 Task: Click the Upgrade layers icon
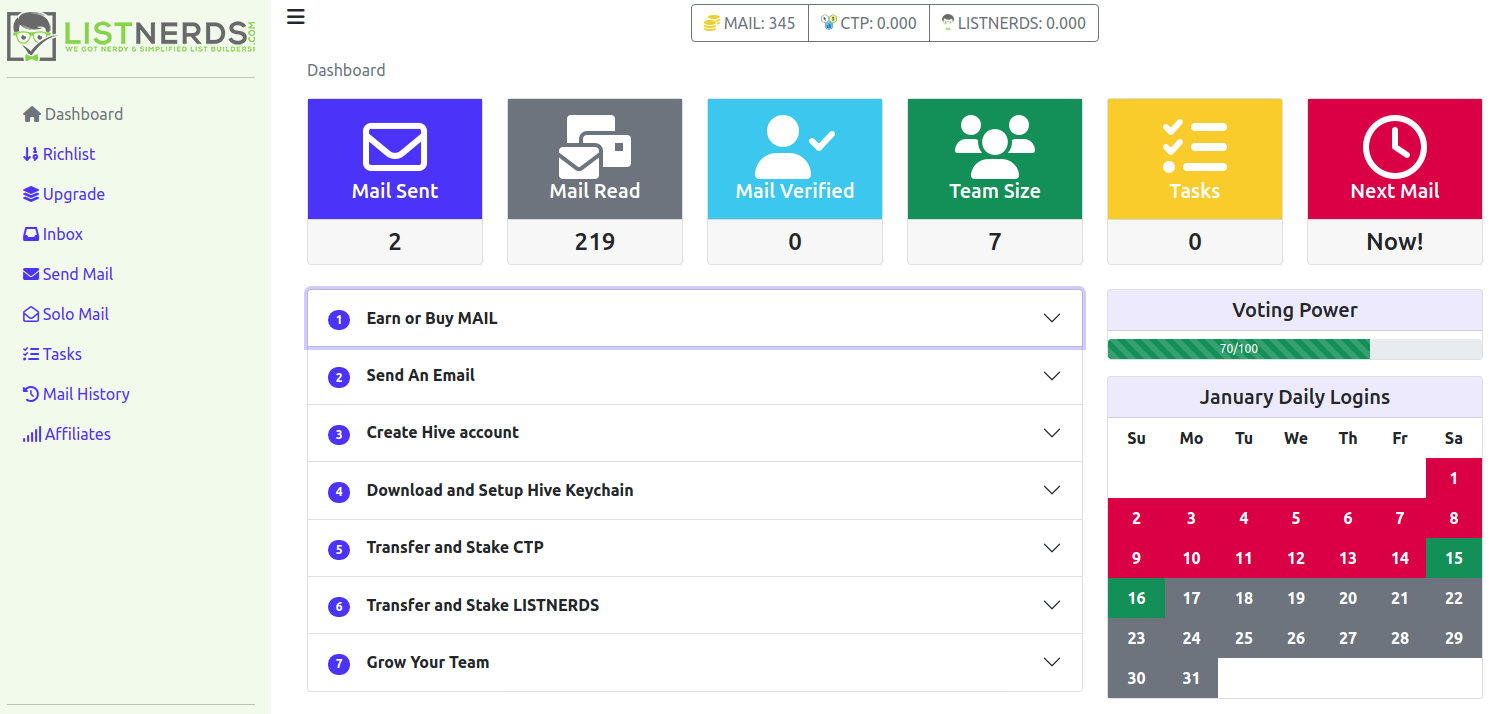click(x=31, y=194)
